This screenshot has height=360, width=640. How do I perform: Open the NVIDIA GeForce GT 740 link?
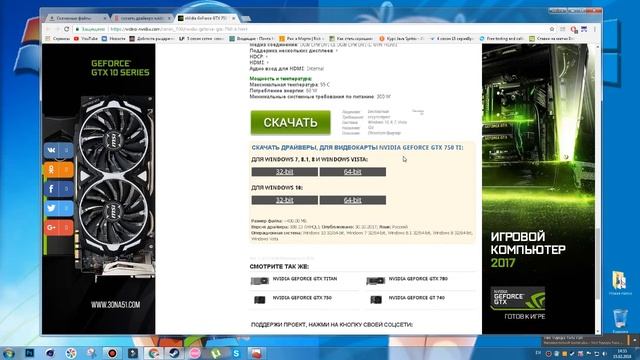[x=416, y=298]
